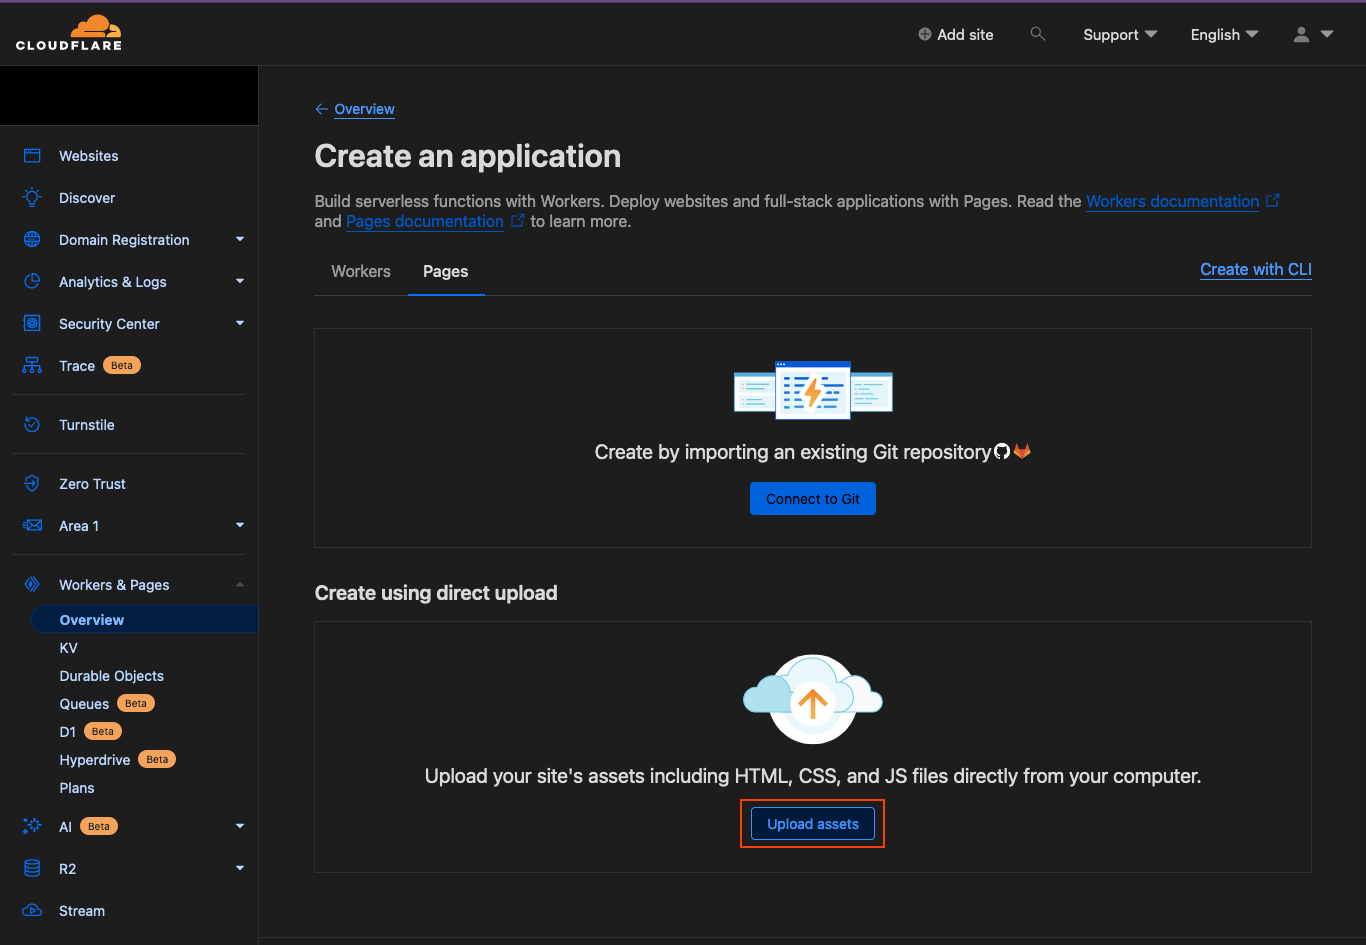Click external link icon after Pages documentation

(518, 221)
